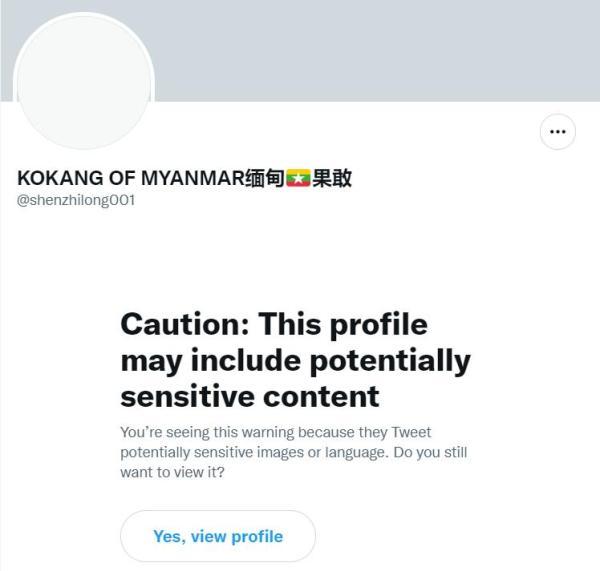Click the Myanmar flag emoji in name
Viewport: 600px width, 571px height.
pyautogui.click(x=298, y=178)
